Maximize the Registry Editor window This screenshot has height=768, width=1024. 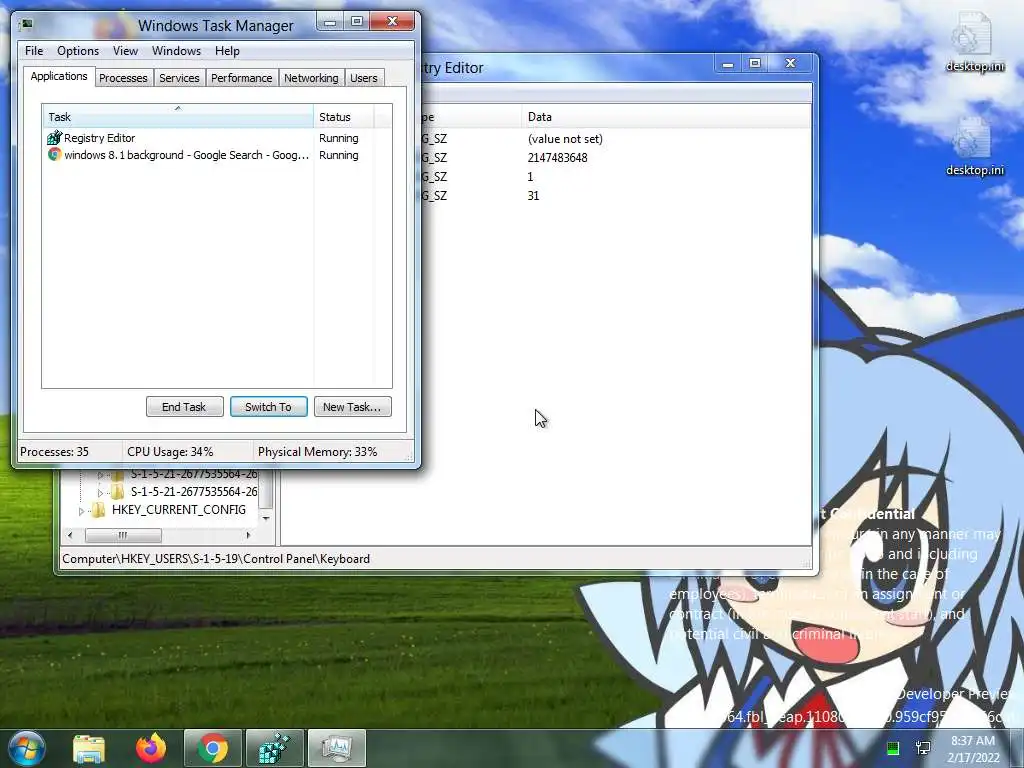point(755,64)
